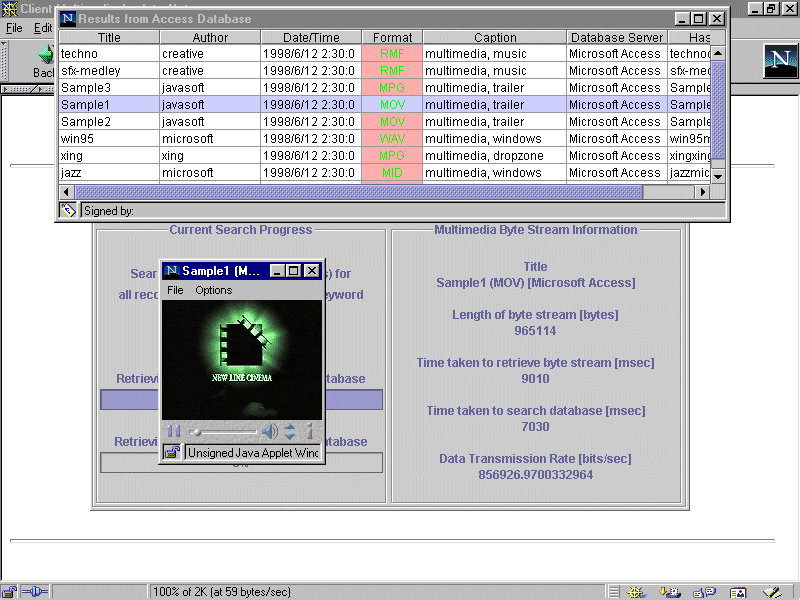Move the player seek slider knob

(196, 432)
